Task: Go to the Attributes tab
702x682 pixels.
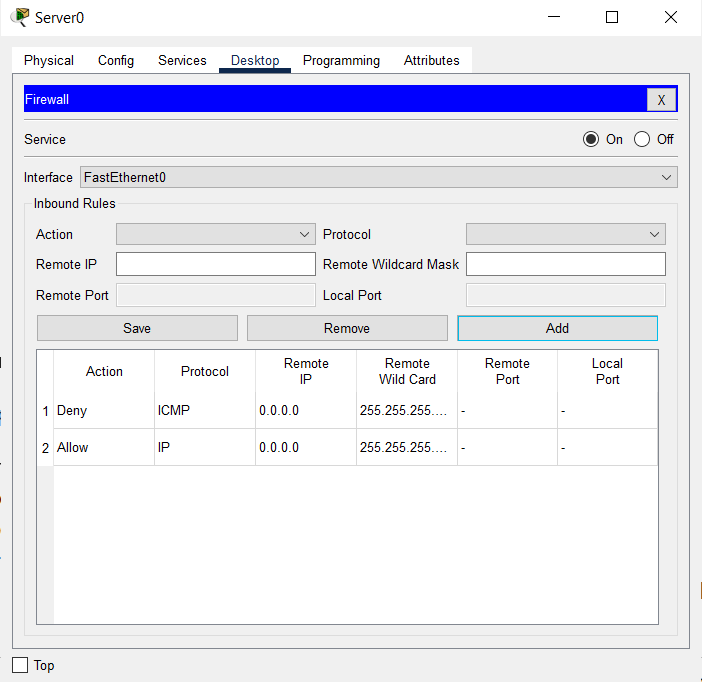Action: coord(432,60)
